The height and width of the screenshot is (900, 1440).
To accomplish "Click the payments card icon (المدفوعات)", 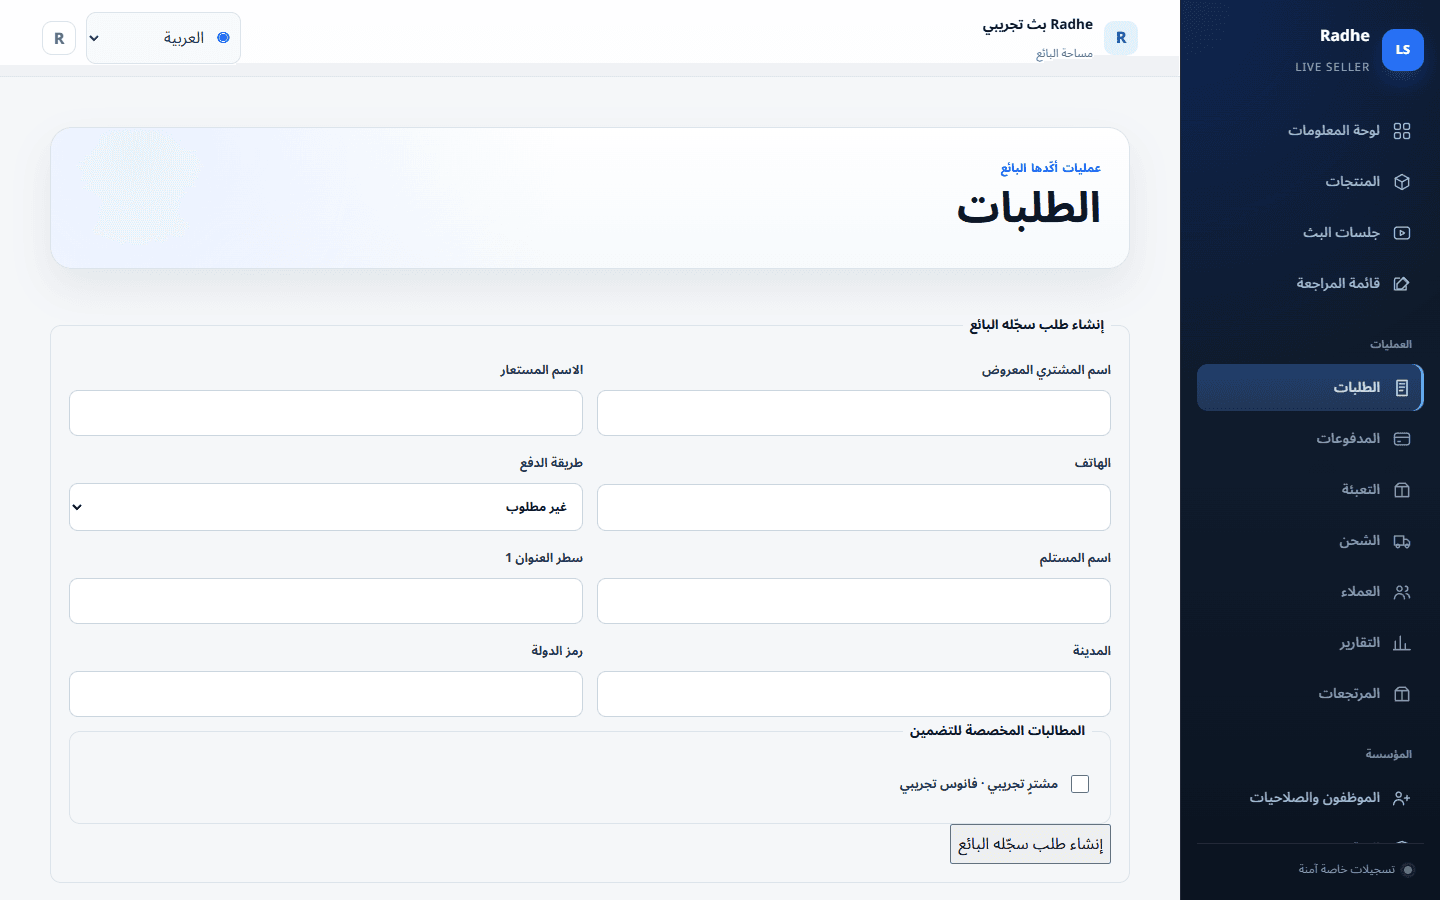I will (1402, 439).
